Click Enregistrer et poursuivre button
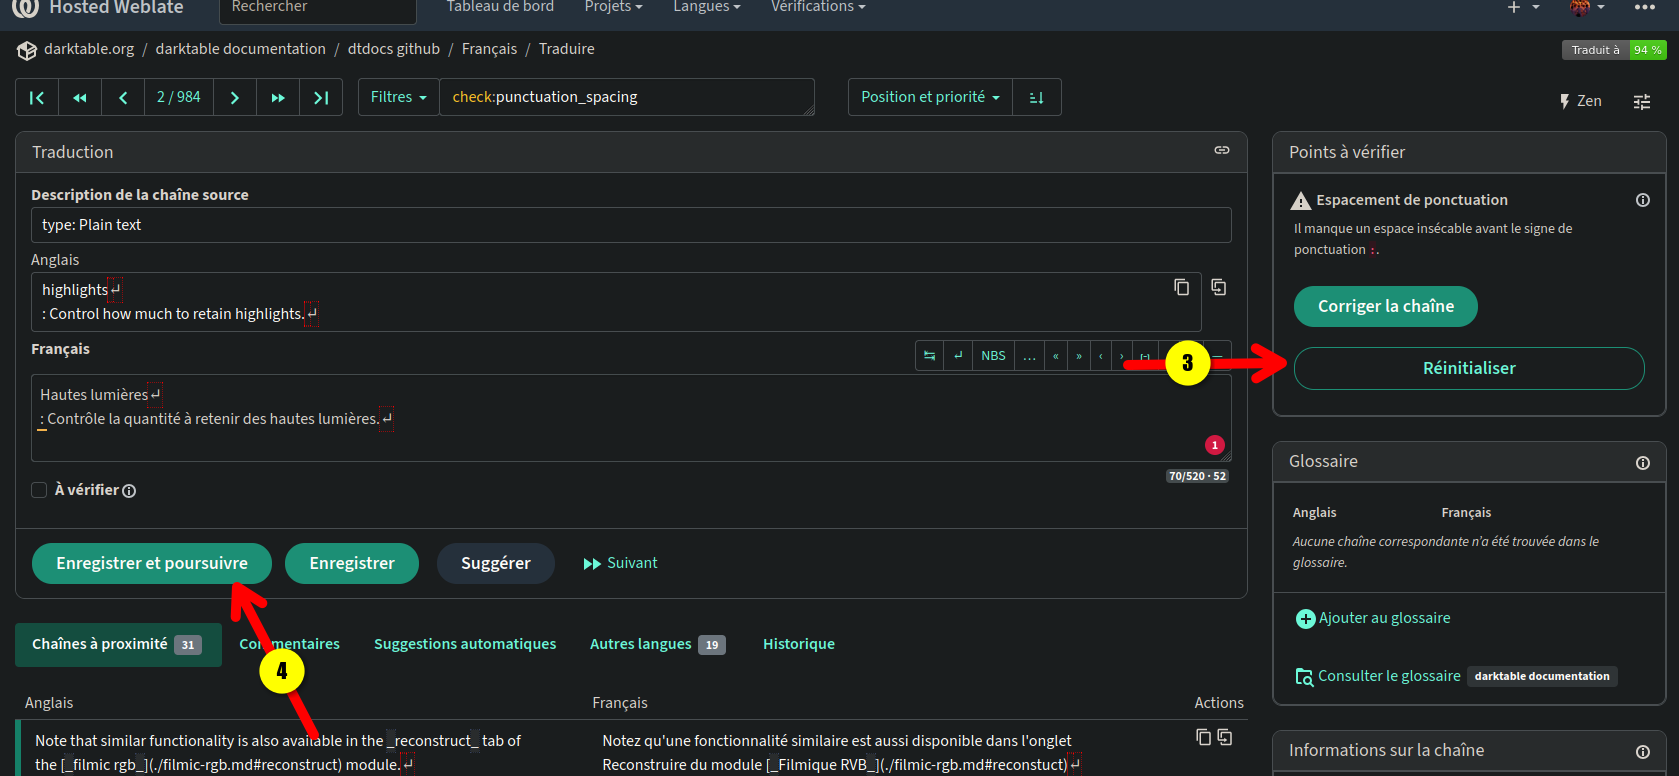 (152, 563)
